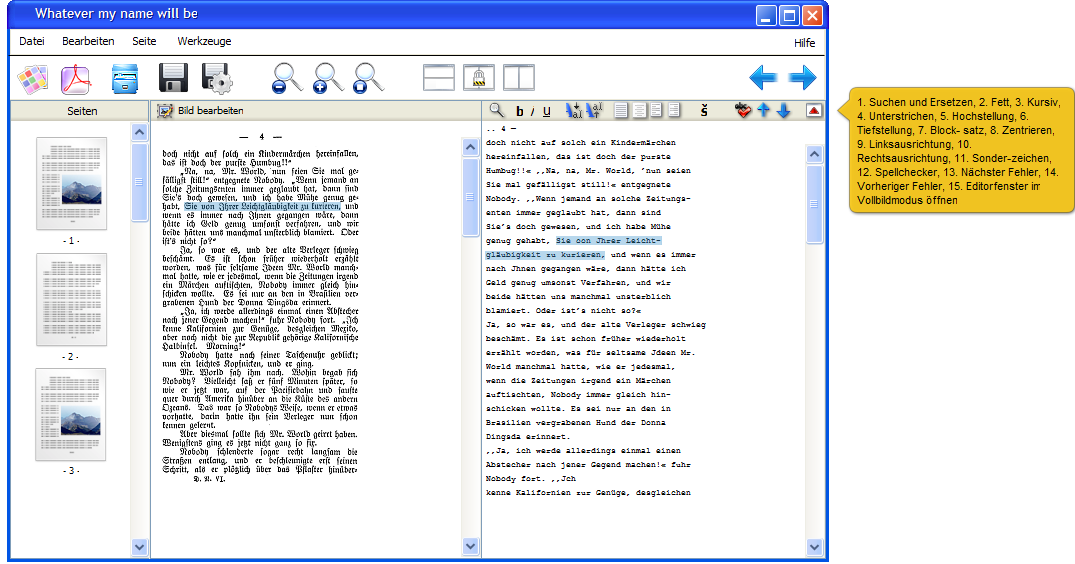Click highlighted text 'Sie oon Jhrer Leicht-'
Image resolution: width=1075 pixels, height=564 pixels.
point(609,241)
